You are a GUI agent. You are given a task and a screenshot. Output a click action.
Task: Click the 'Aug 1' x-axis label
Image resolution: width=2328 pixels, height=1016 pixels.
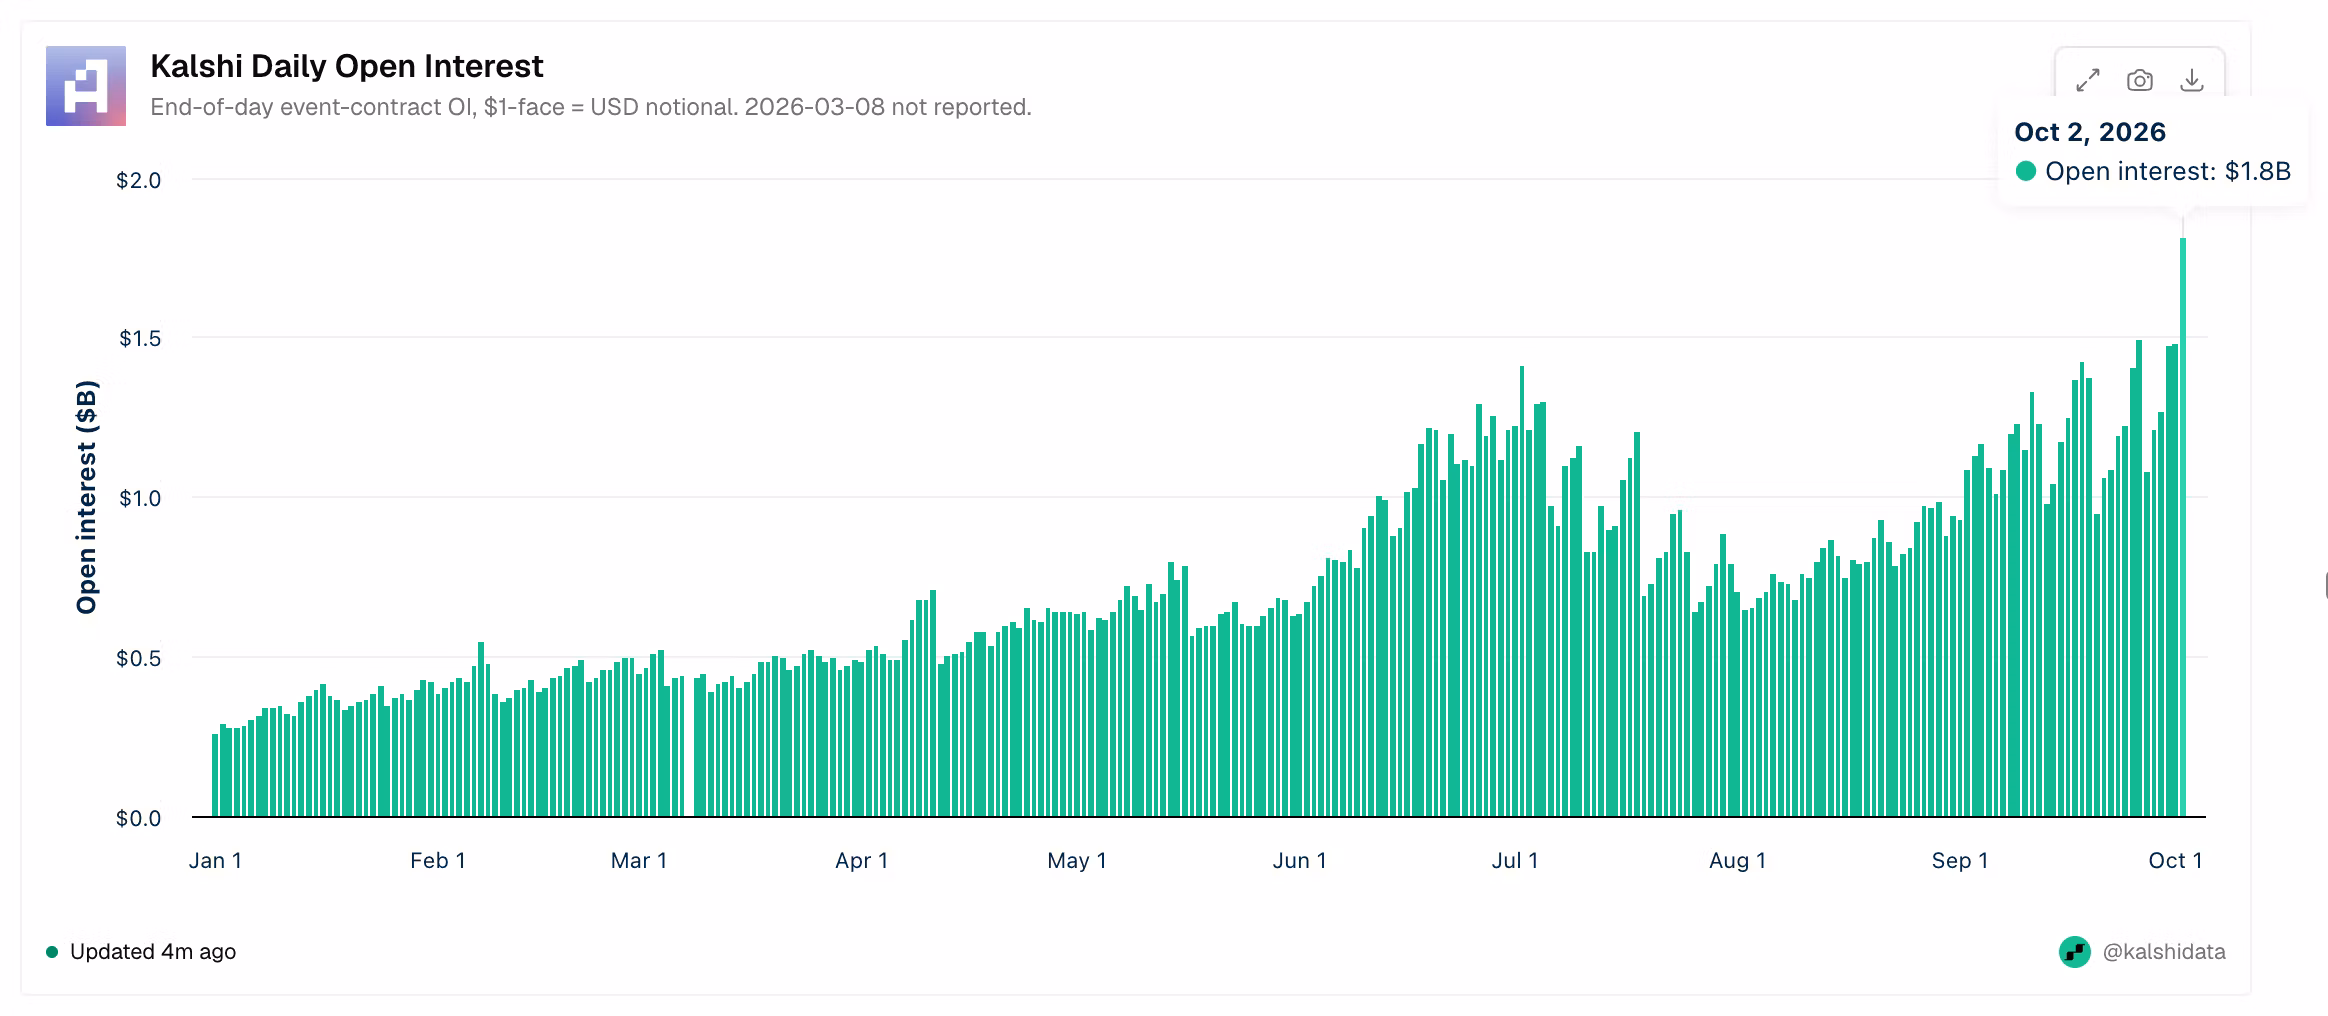[x=1738, y=860]
